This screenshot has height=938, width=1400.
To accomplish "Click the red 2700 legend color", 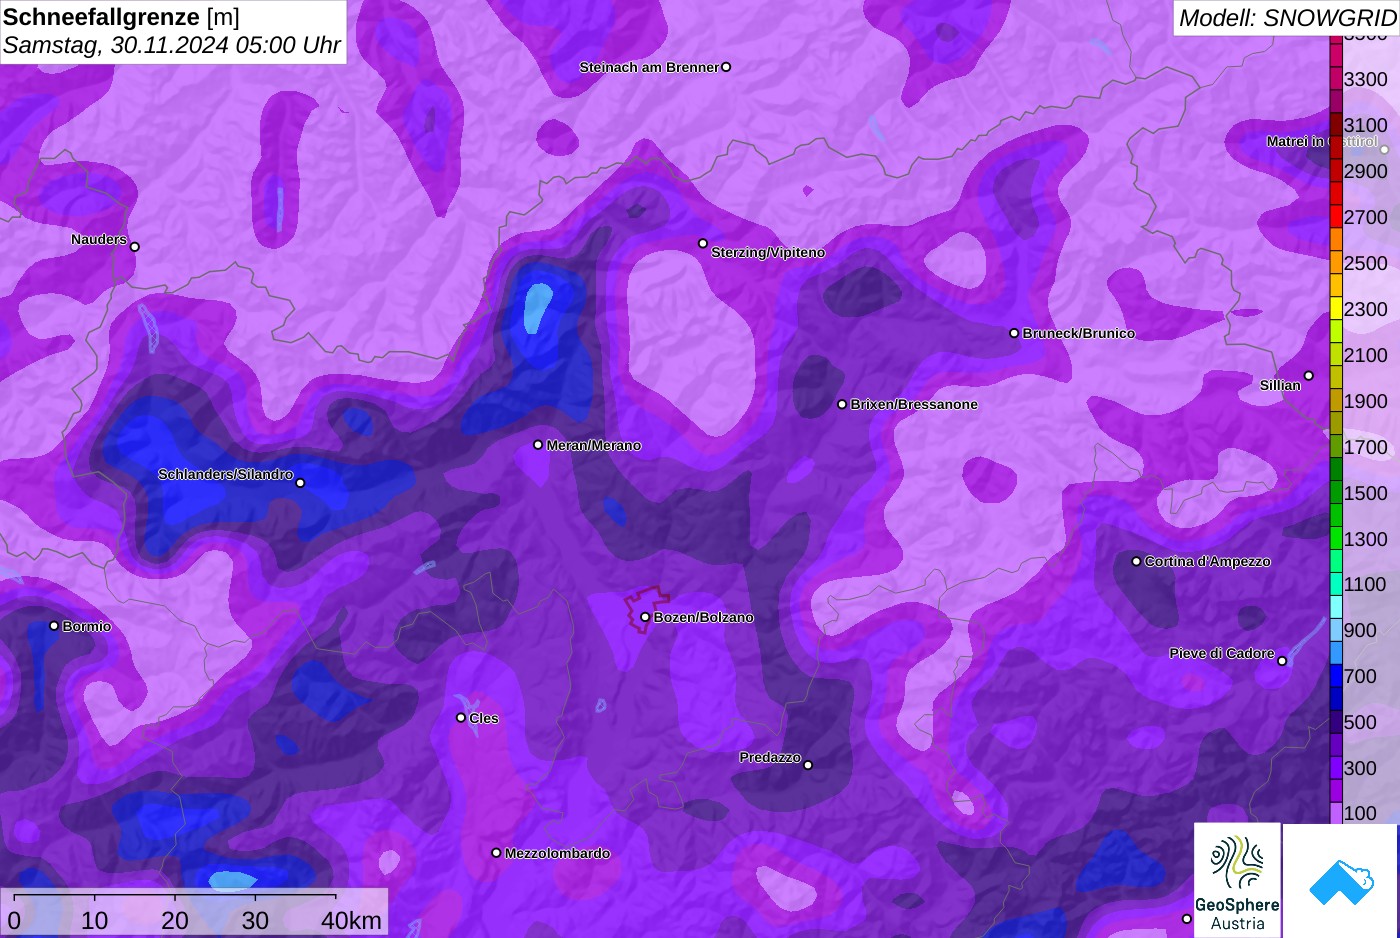I will (x=1335, y=217).
